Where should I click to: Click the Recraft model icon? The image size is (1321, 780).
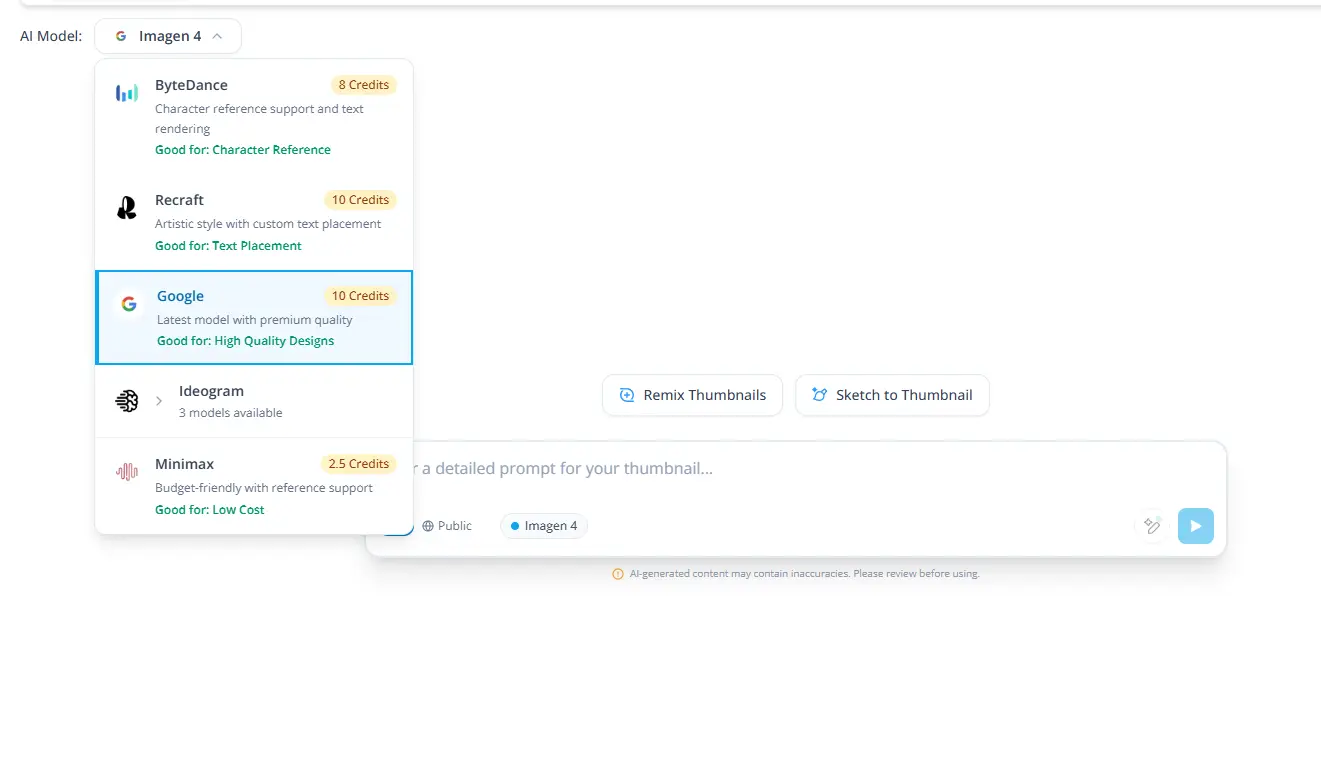click(126, 208)
